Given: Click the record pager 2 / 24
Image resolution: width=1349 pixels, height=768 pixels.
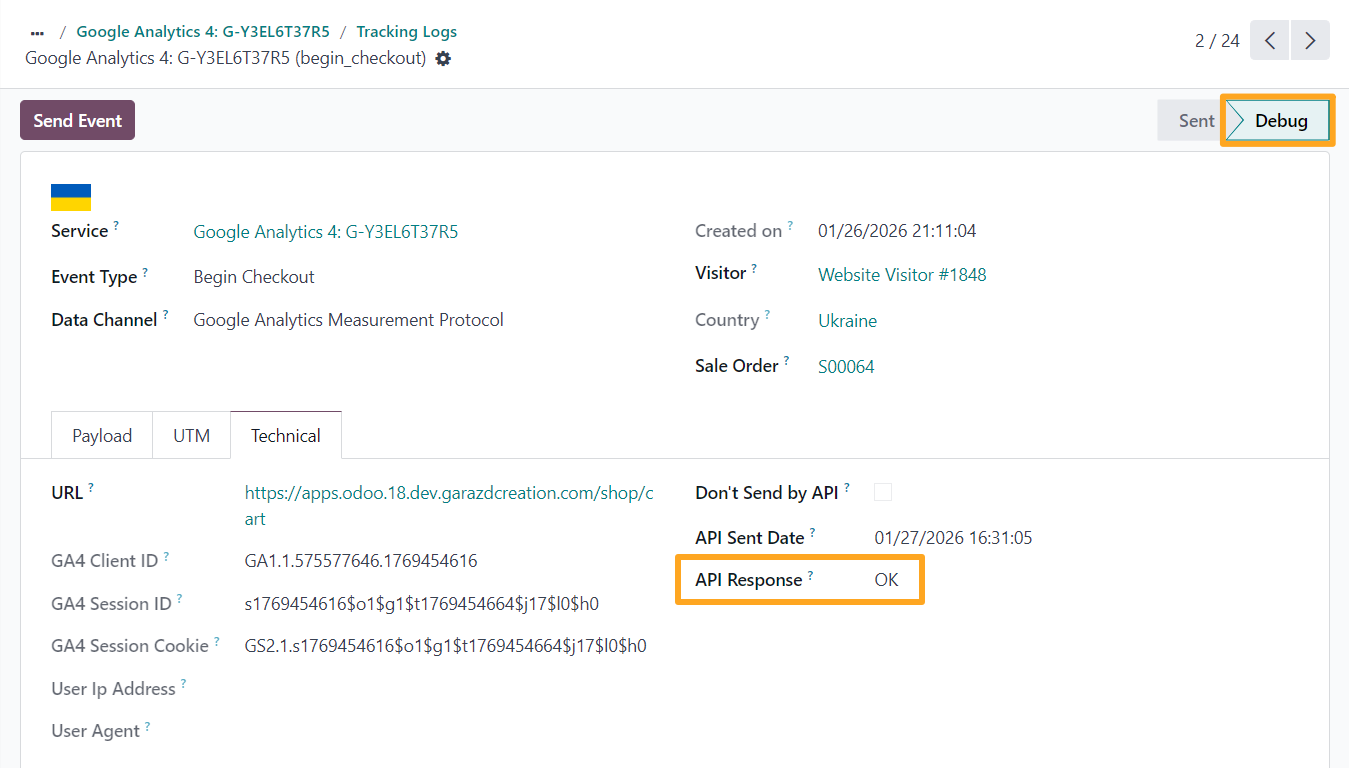Looking at the screenshot, I should 1217,41.
